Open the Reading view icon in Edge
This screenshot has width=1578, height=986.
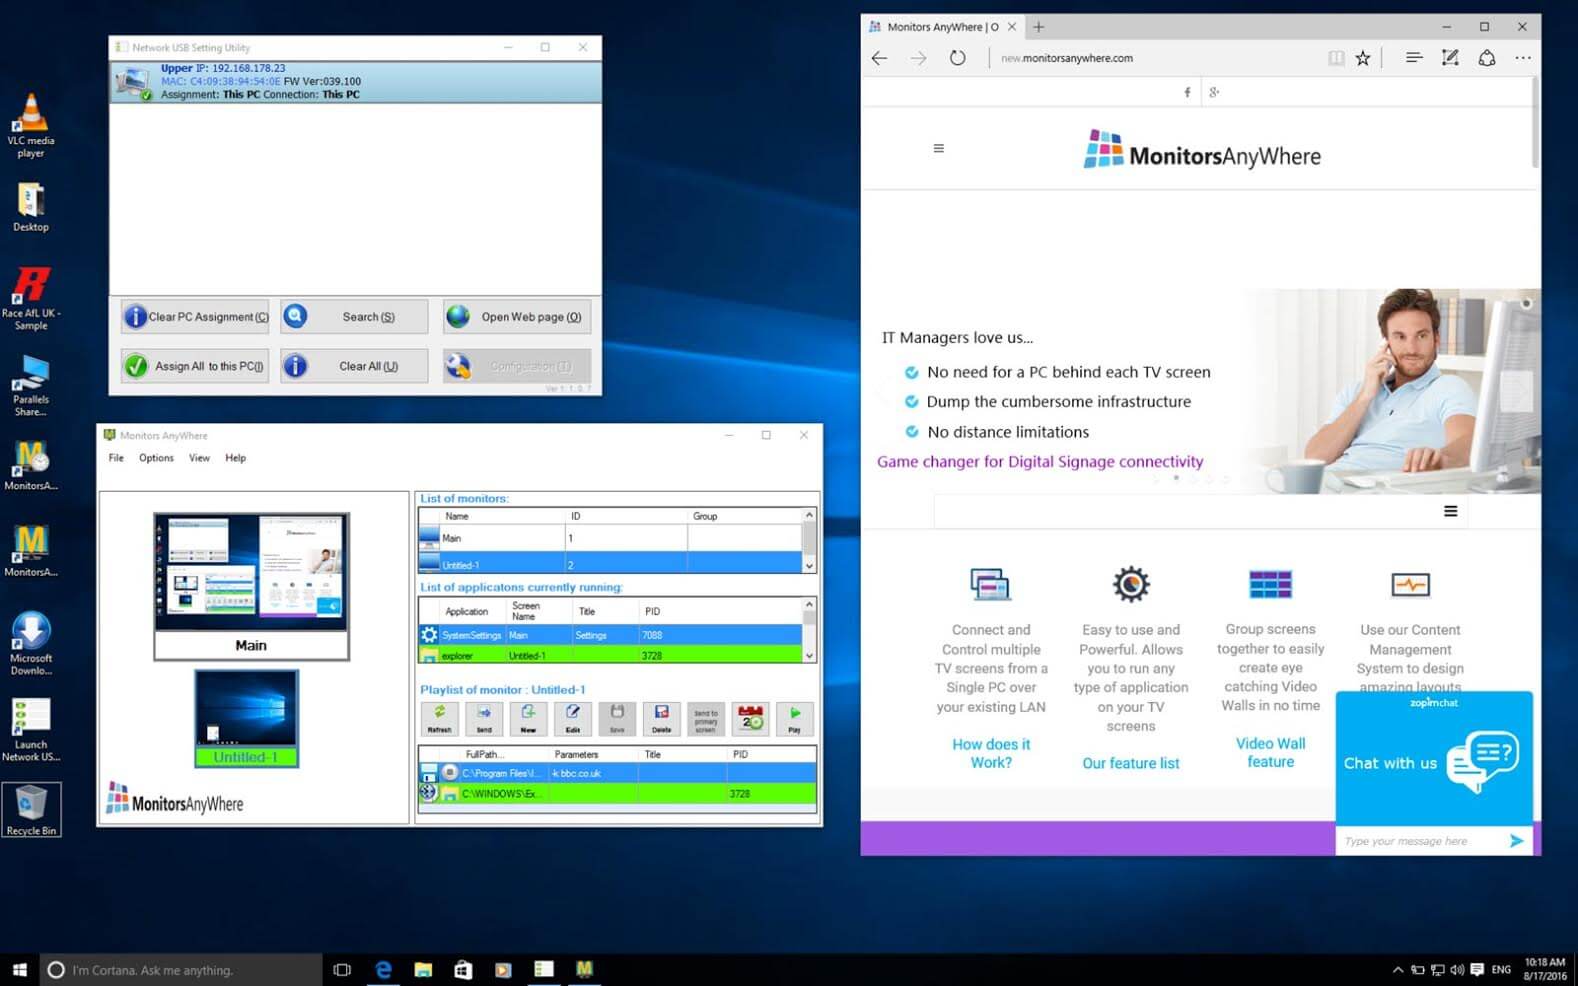pyautogui.click(x=1336, y=58)
